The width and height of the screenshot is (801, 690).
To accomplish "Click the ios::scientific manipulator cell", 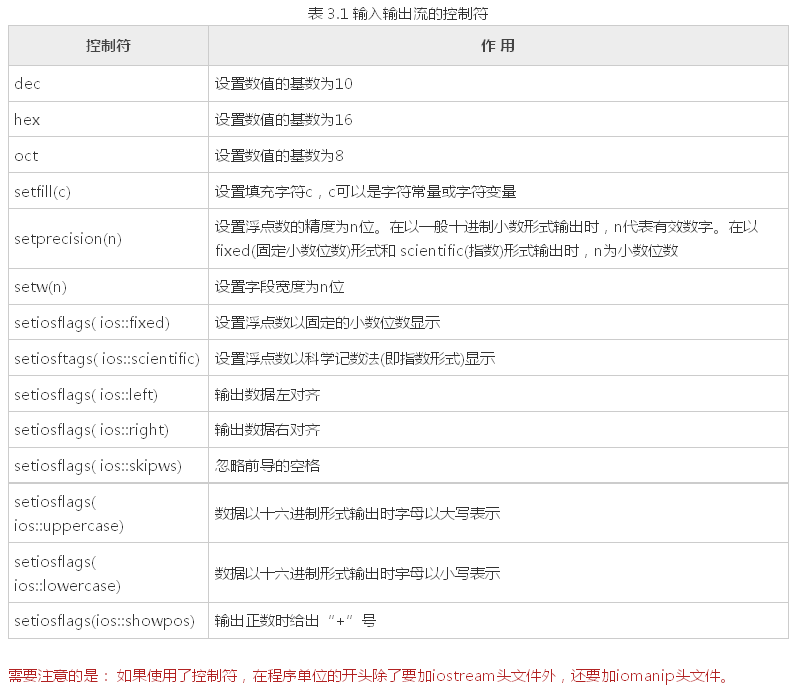I will coord(107,358).
